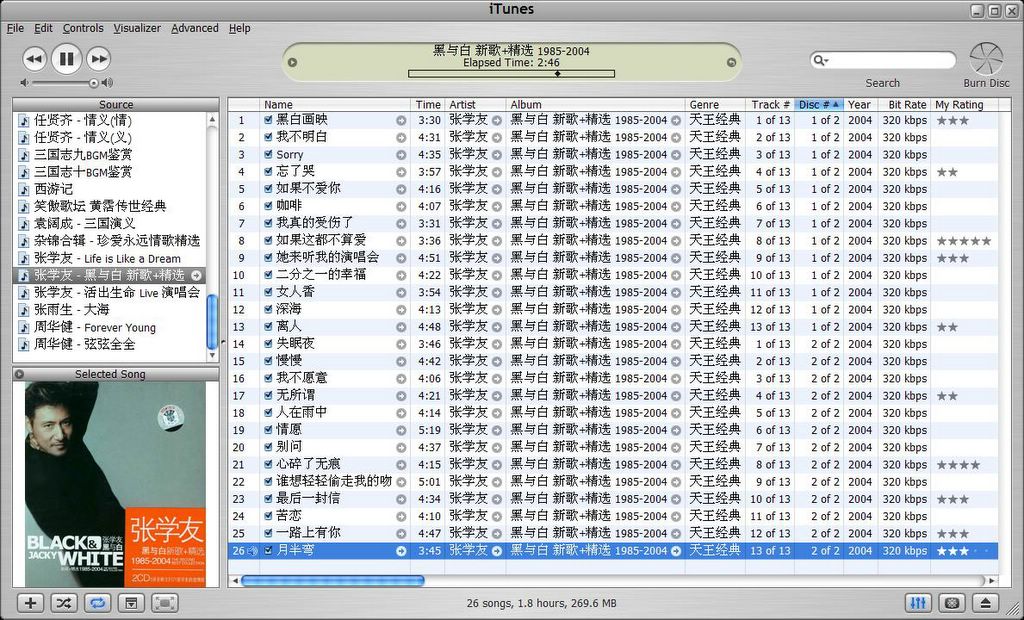The width and height of the screenshot is (1024, 620).
Task: Uncheck the 失眠夜 song checkbox
Action: (268, 344)
